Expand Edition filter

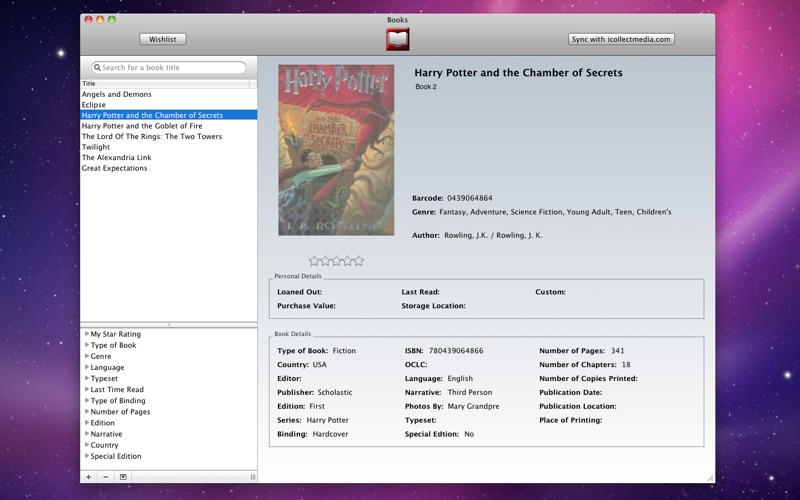pyautogui.click(x=87, y=422)
